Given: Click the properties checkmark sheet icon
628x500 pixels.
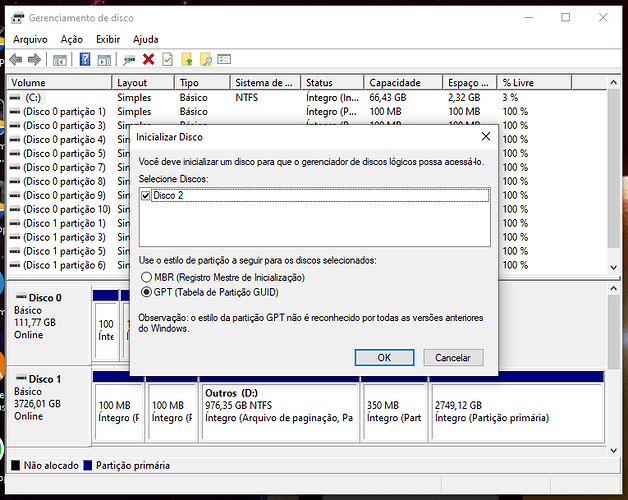Looking at the screenshot, I should 167,59.
